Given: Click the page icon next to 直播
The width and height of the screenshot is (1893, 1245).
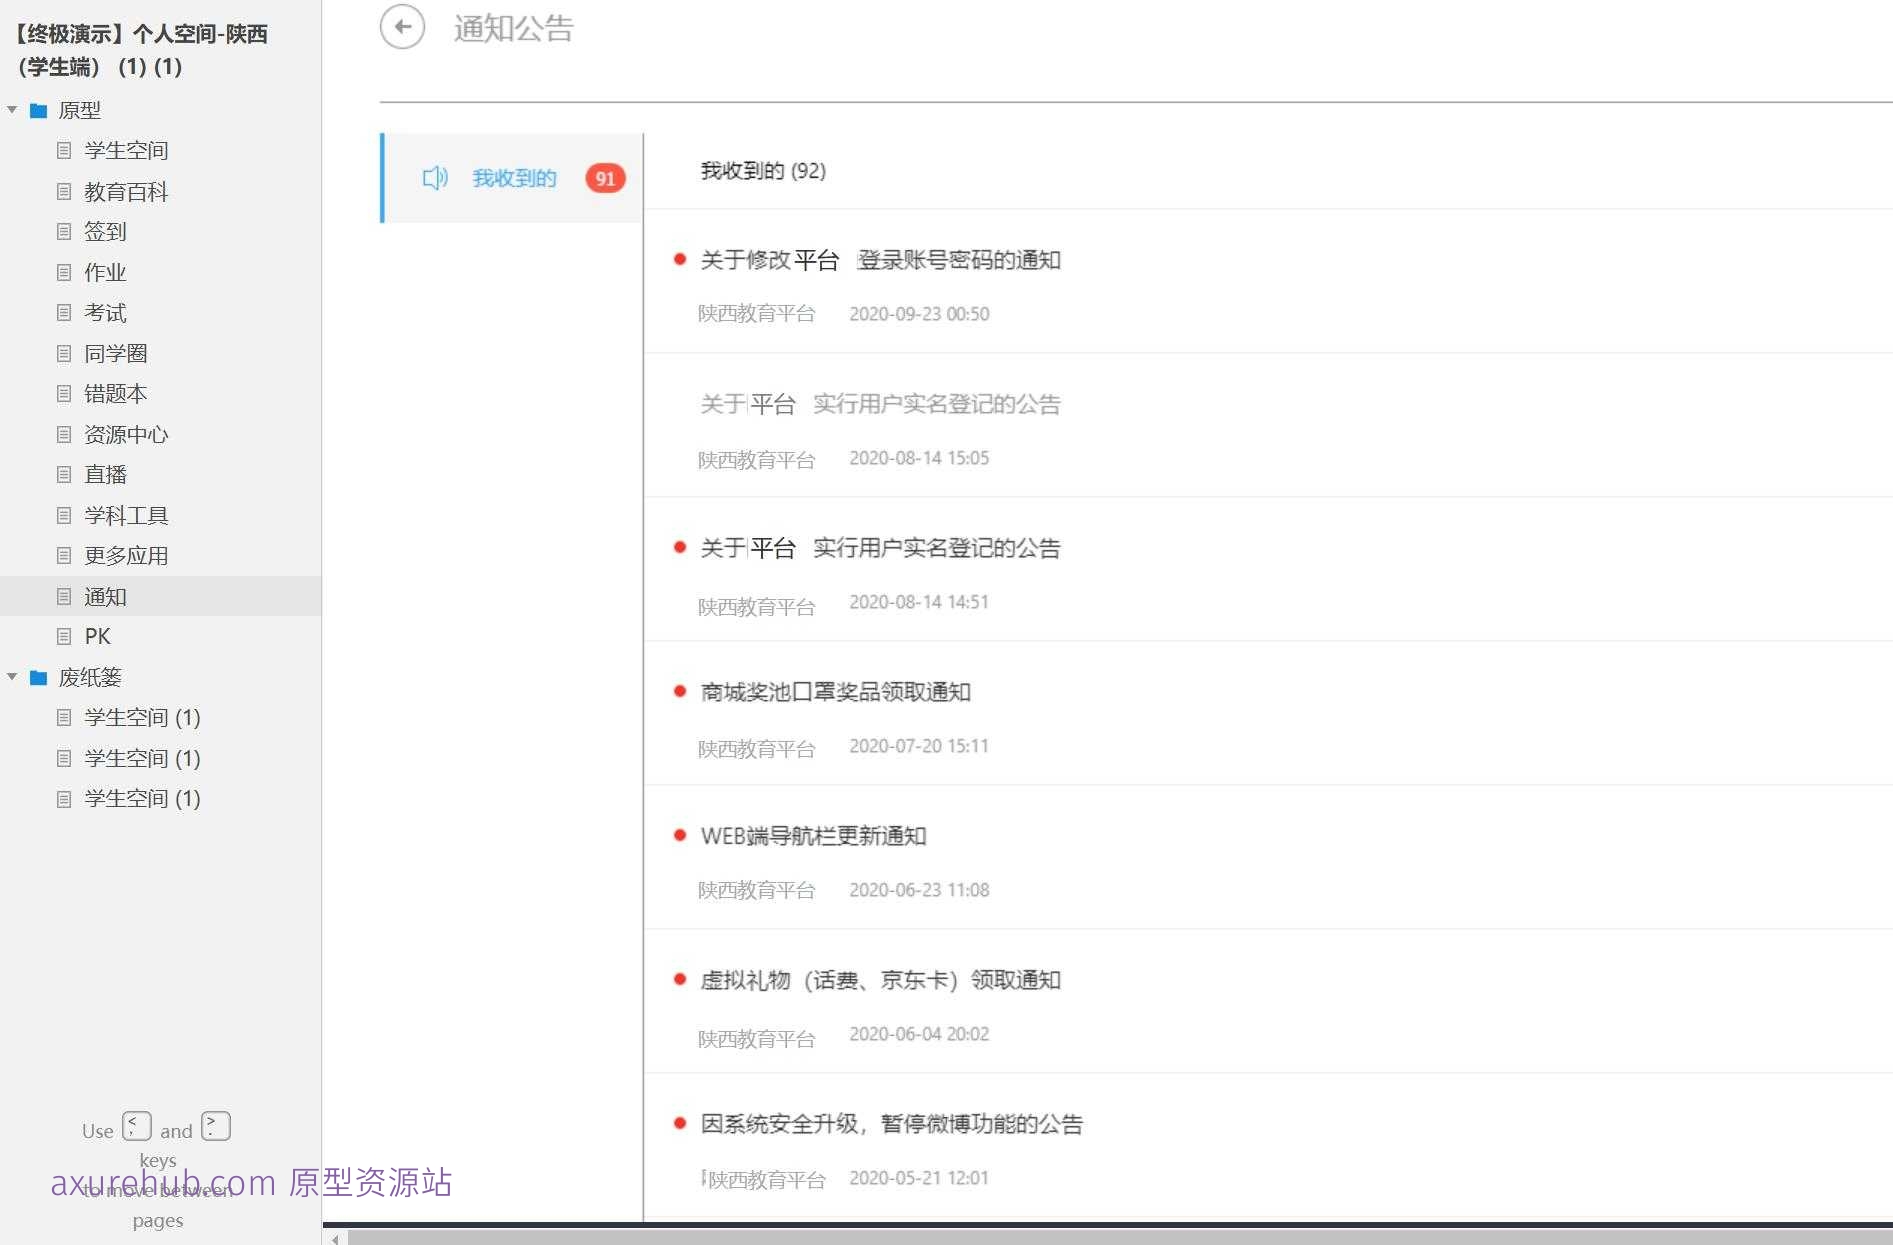Looking at the screenshot, I should [x=64, y=474].
